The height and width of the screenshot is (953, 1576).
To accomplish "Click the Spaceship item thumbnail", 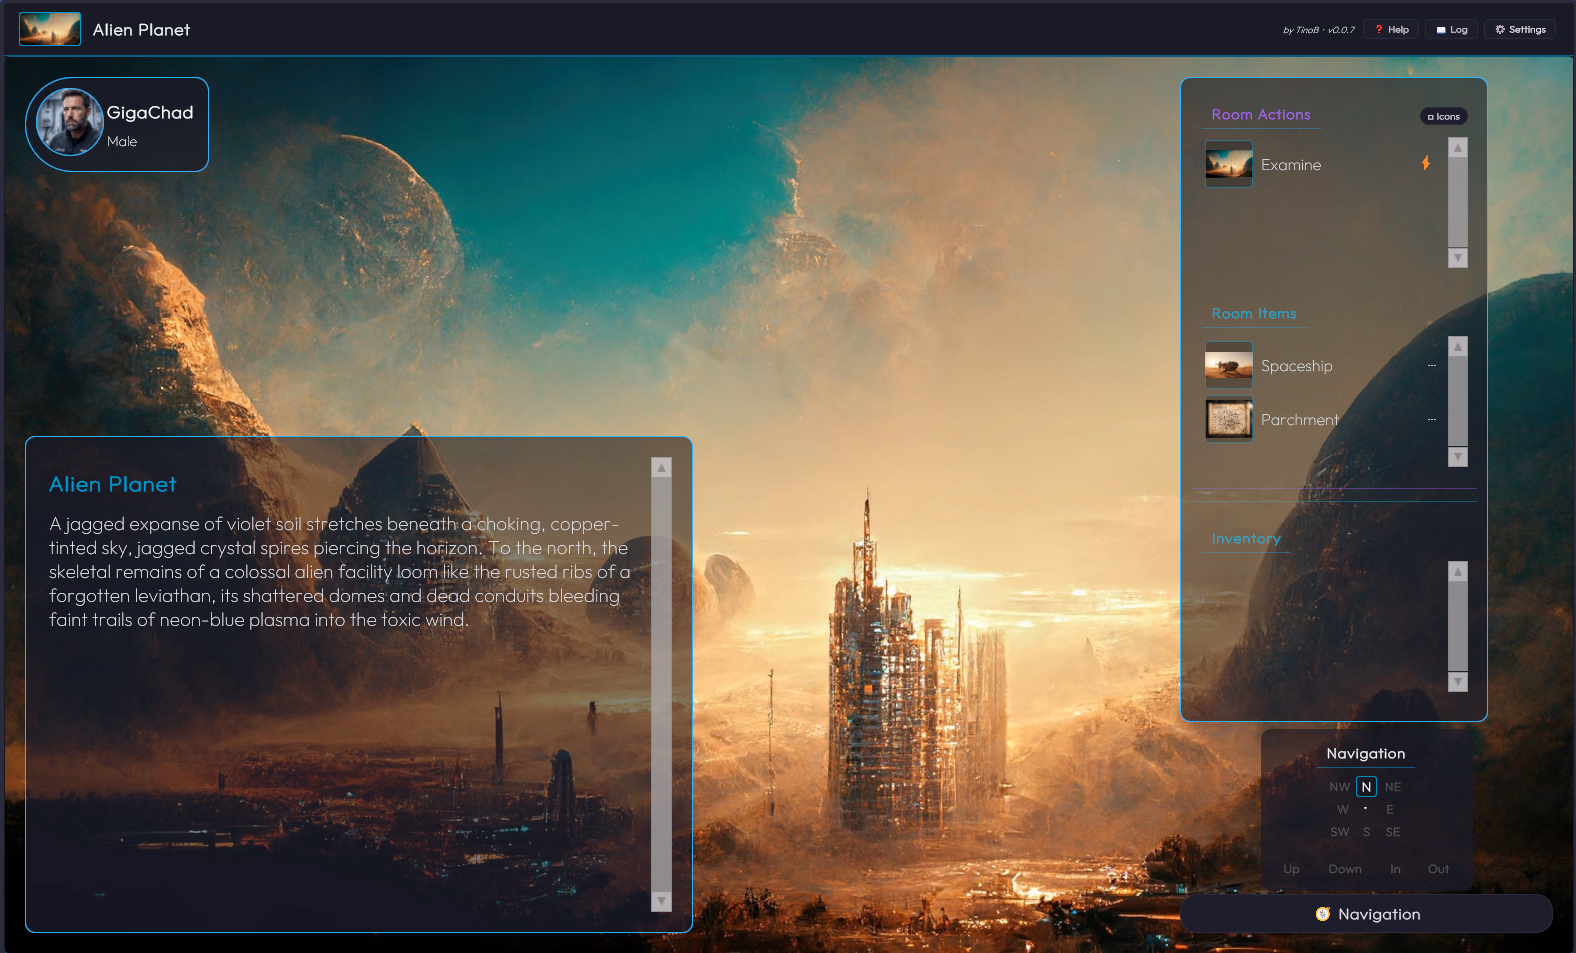I will pos(1229,365).
